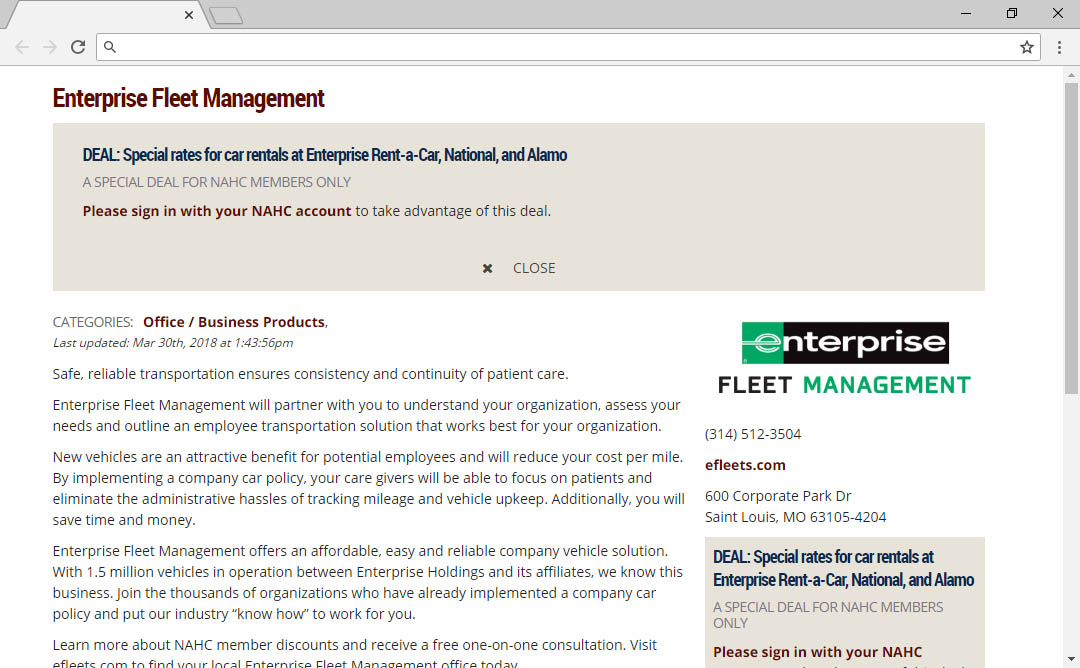1080x668 pixels.
Task: Click the scrollbar down arrow
Action: pyautogui.click(x=1071, y=659)
